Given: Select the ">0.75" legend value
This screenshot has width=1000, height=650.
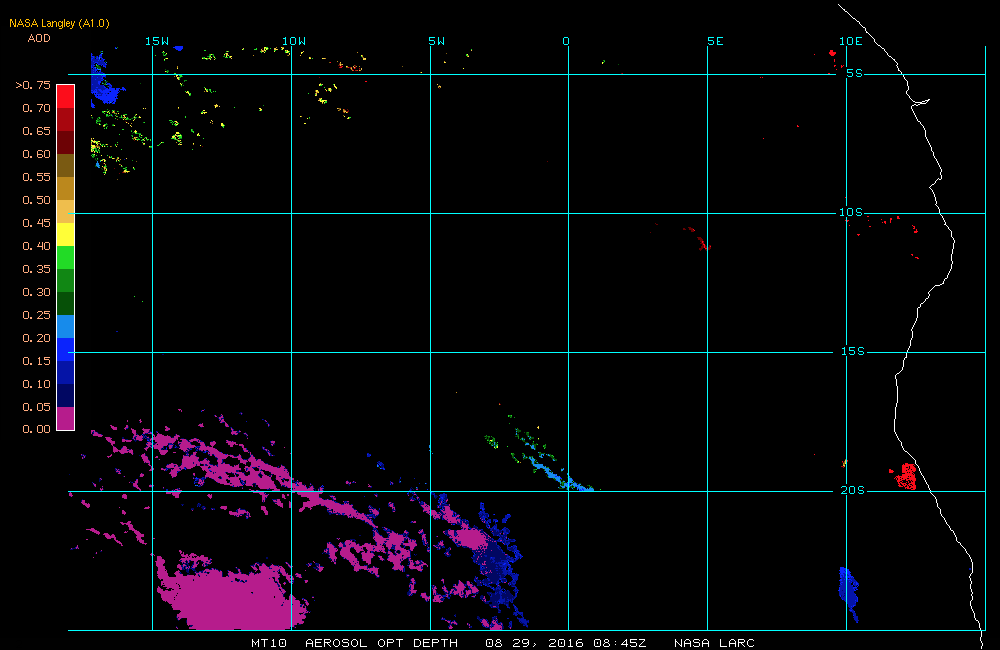Looking at the screenshot, I should (x=33, y=85).
